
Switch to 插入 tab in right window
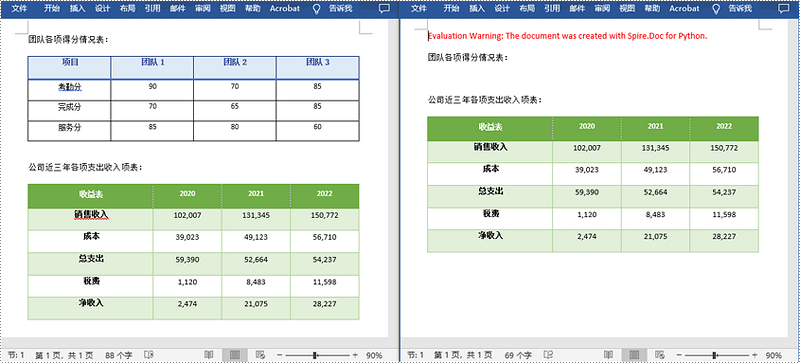coord(477,8)
